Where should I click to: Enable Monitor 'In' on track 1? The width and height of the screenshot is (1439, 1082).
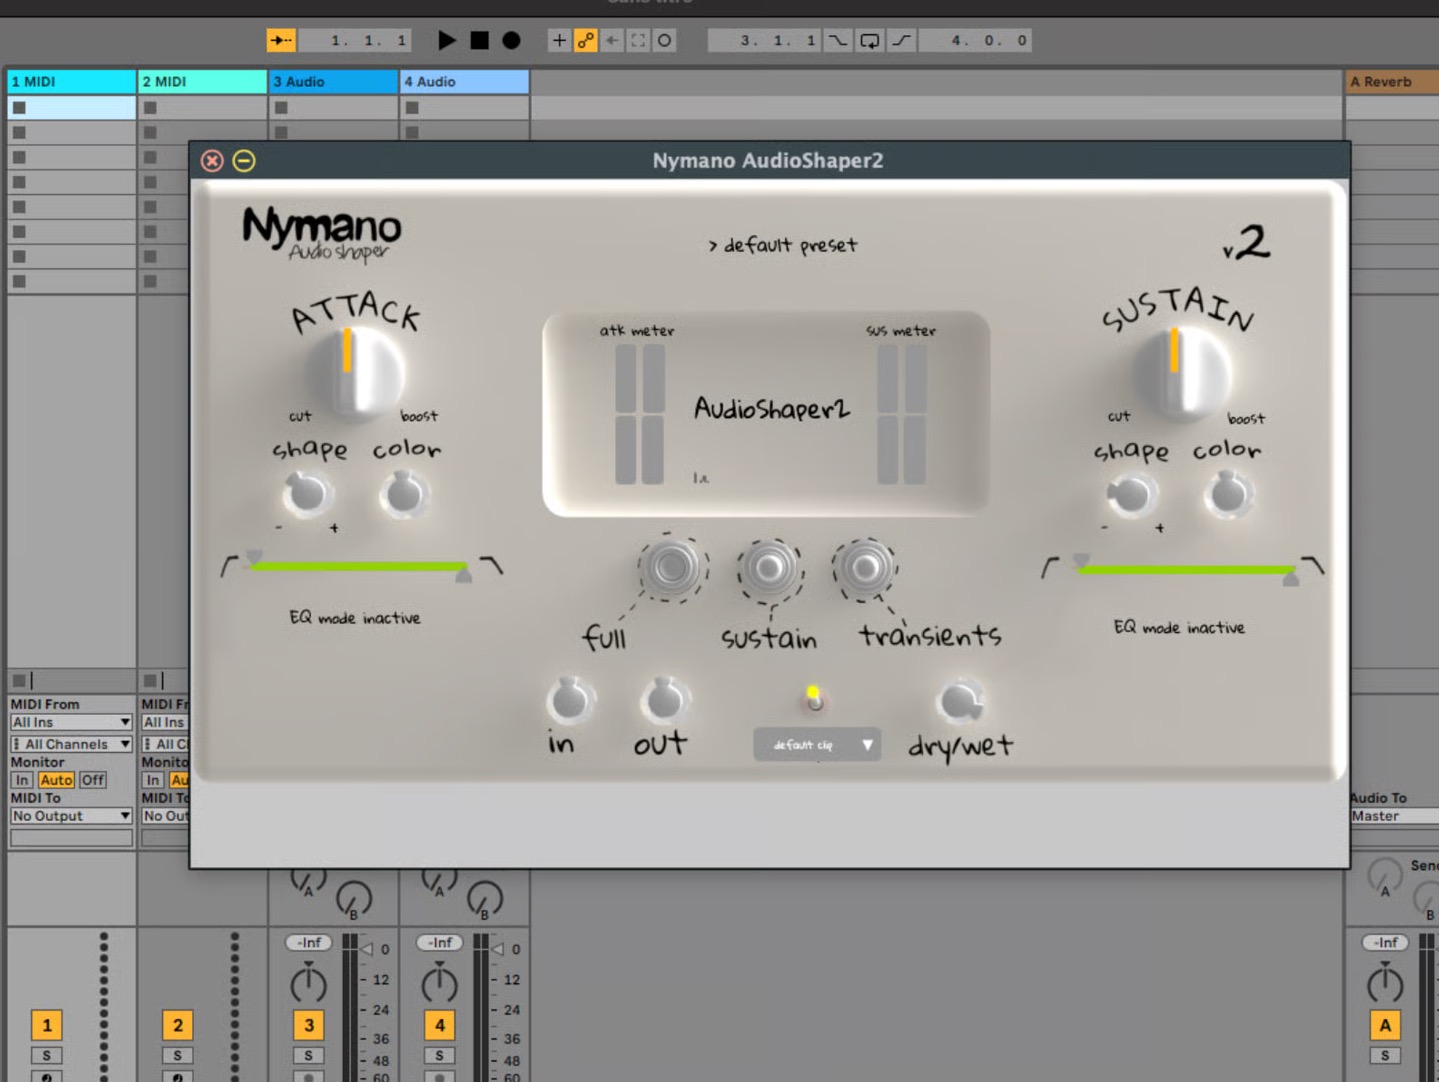point(21,780)
